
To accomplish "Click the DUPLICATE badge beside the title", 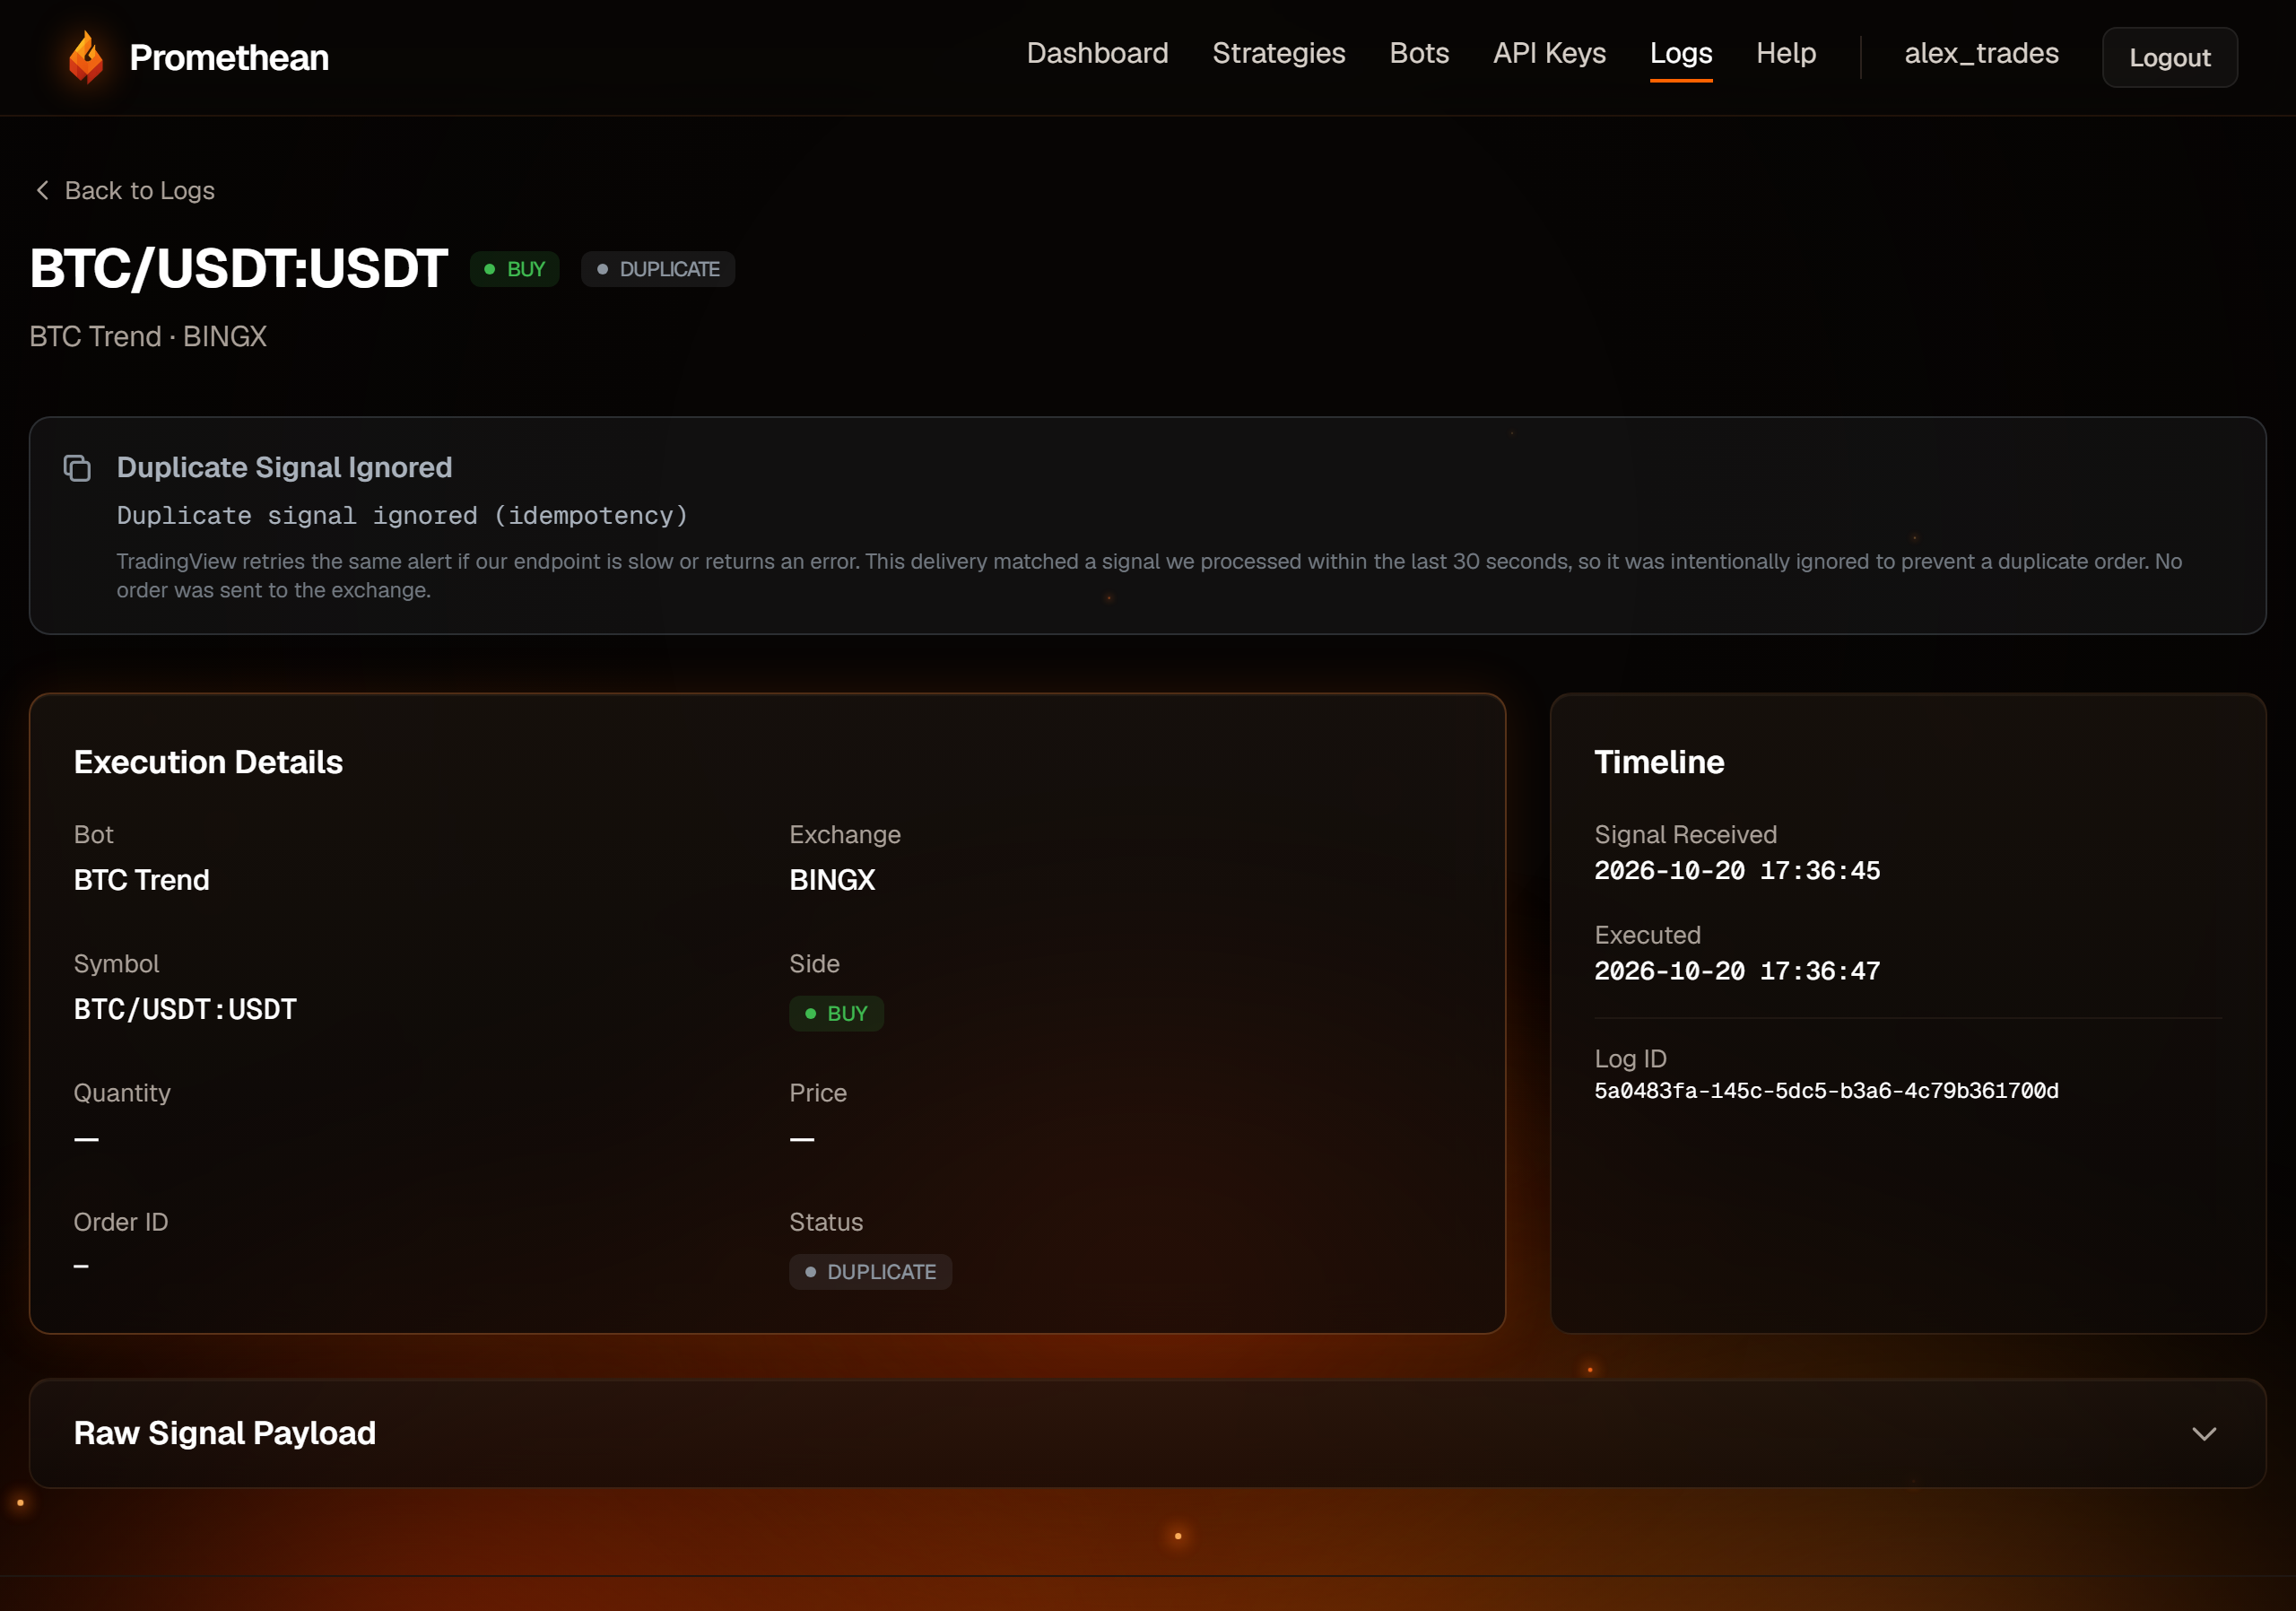I will pyautogui.click(x=657, y=269).
